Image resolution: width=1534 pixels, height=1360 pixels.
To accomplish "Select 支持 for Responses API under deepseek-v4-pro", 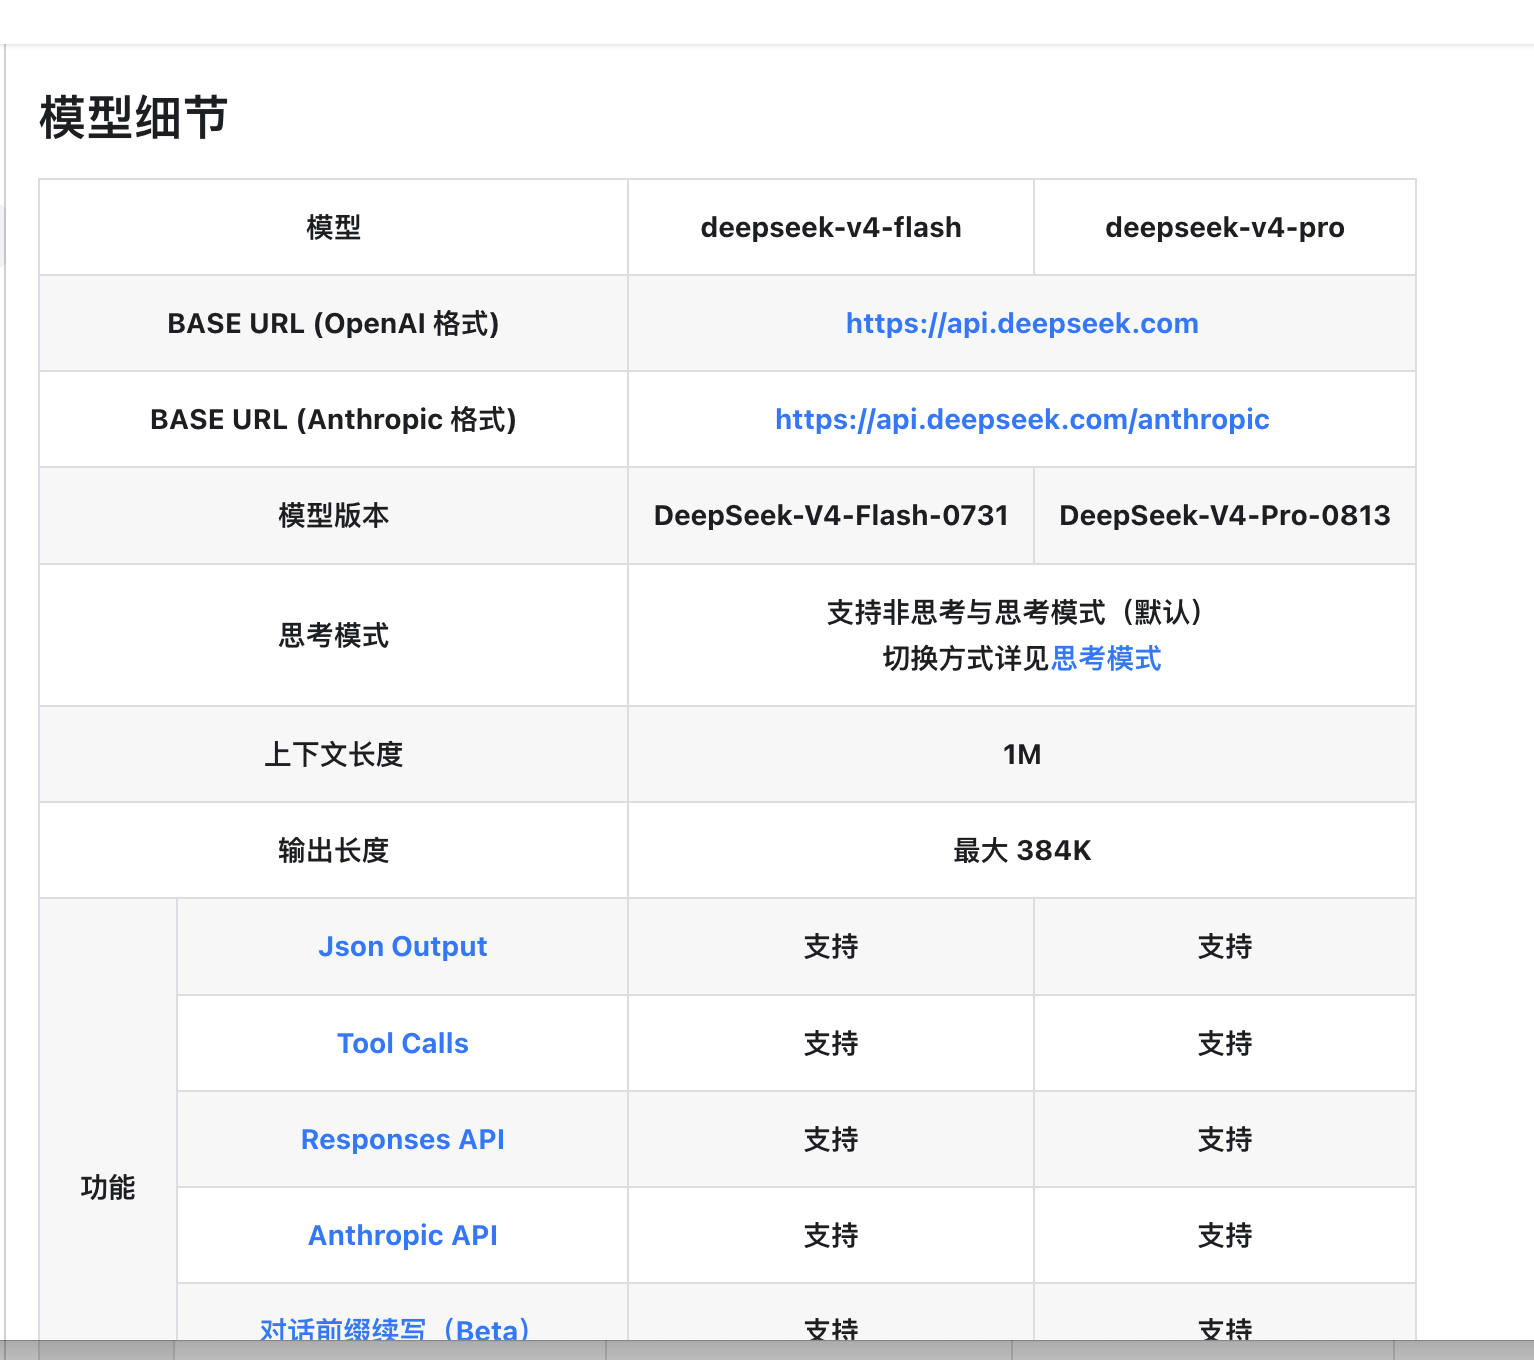I will point(1225,1139).
